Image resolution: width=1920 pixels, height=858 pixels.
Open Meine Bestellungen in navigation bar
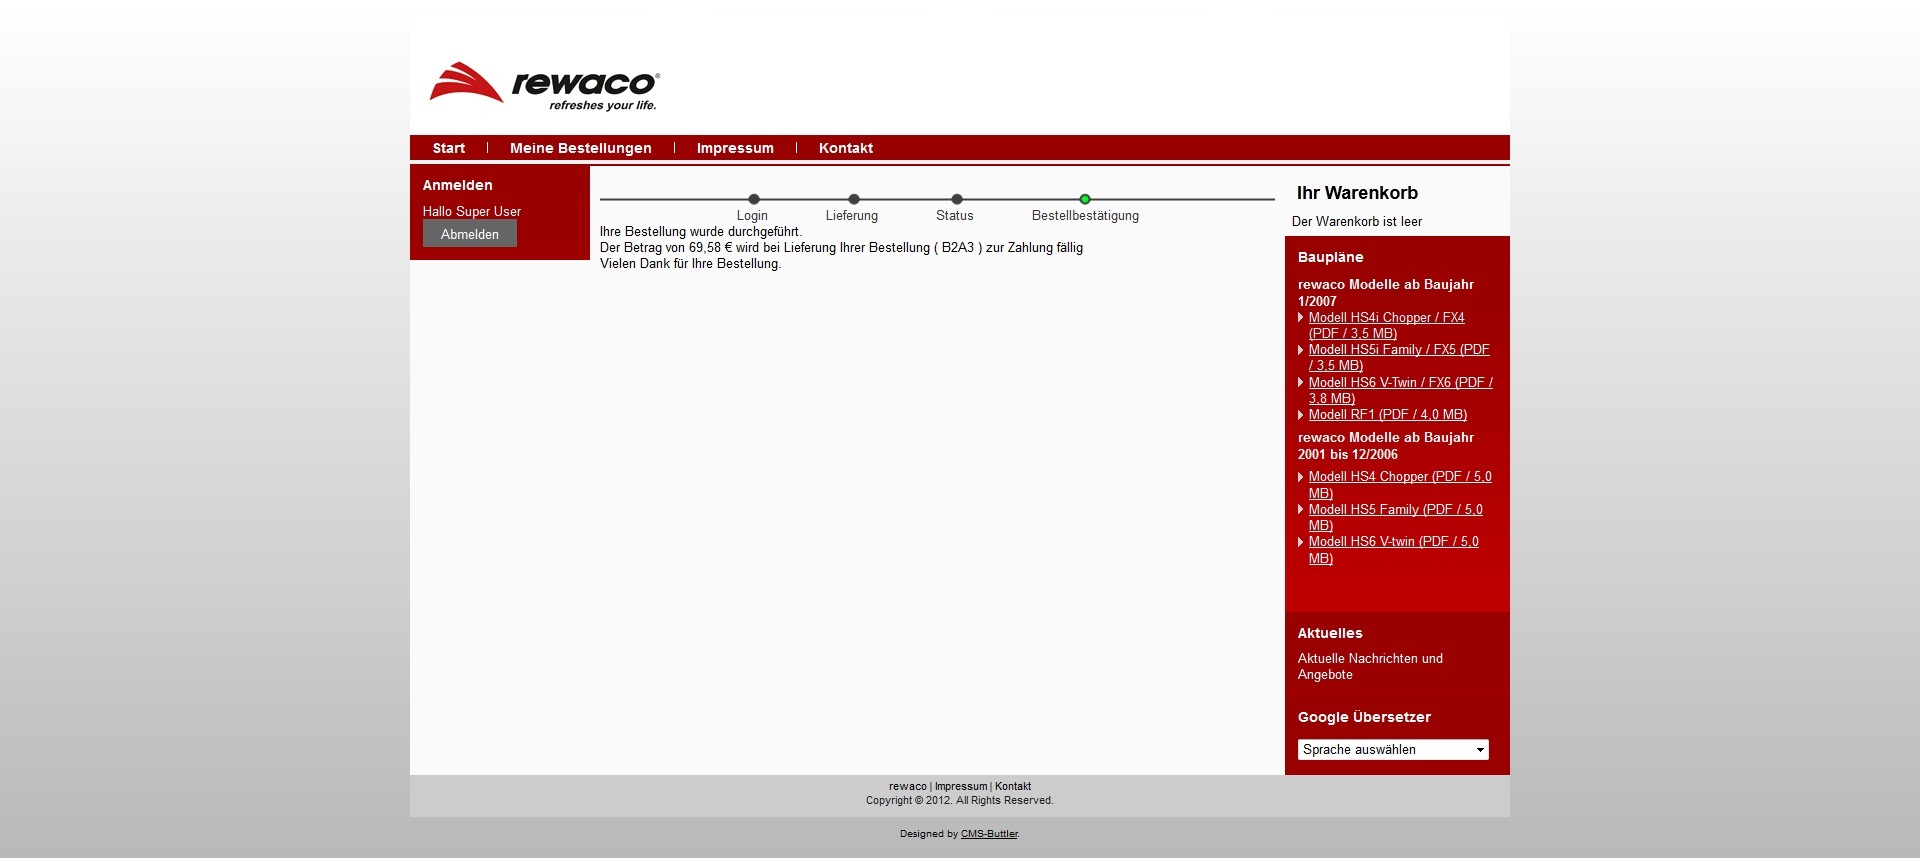[580, 148]
